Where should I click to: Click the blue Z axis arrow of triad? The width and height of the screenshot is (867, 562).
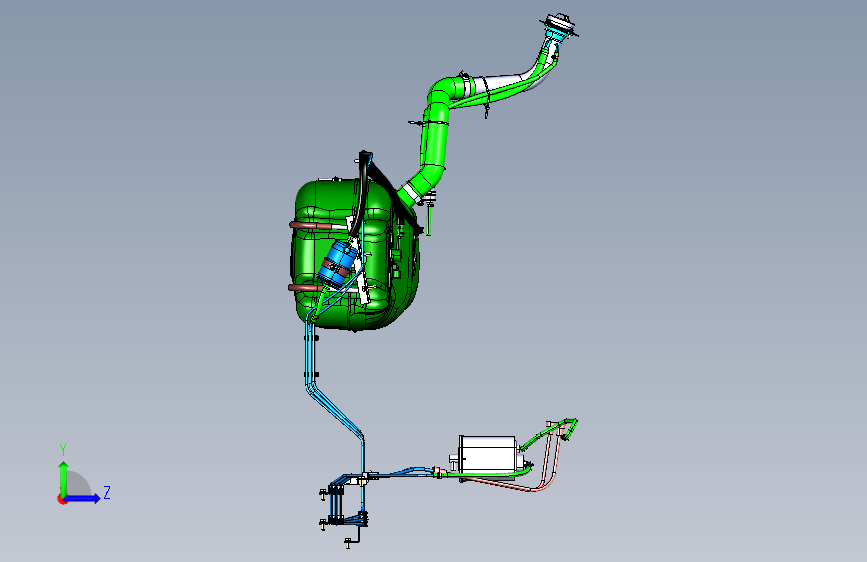coord(84,498)
